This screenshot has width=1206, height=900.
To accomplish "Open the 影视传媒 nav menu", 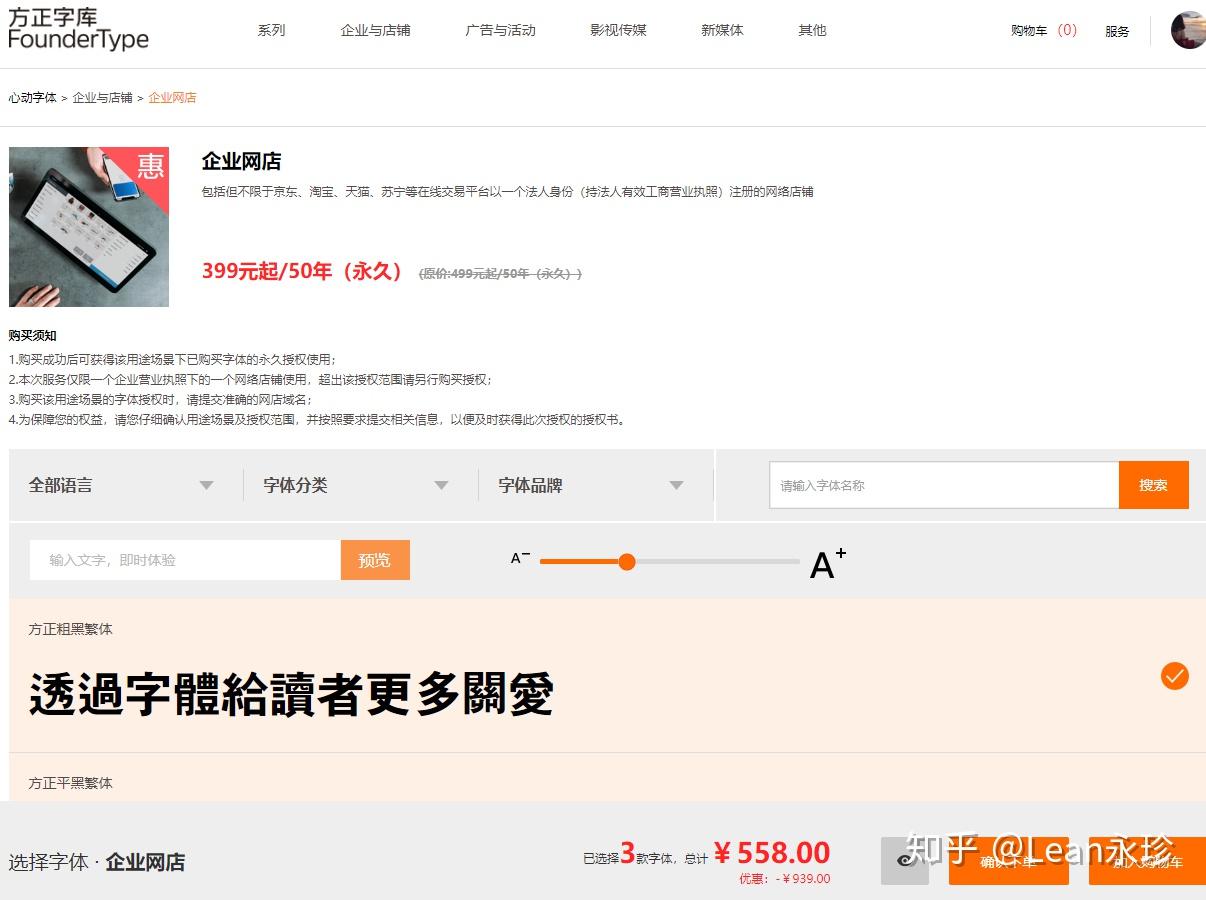I will (618, 30).
